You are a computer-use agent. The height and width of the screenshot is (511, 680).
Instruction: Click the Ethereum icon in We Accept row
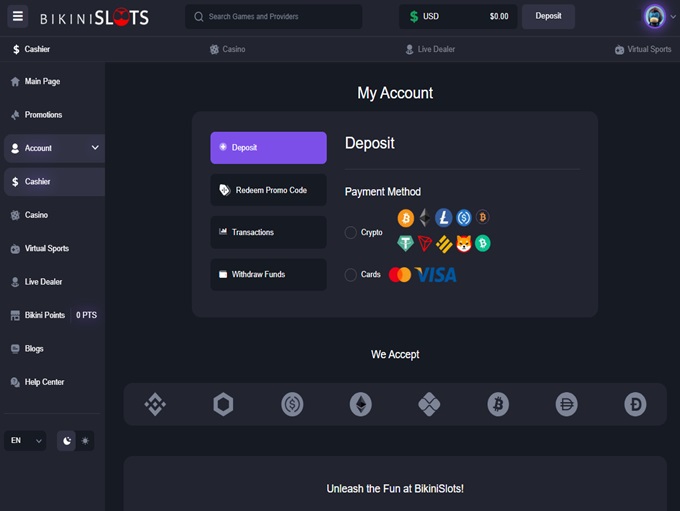[x=360, y=404]
